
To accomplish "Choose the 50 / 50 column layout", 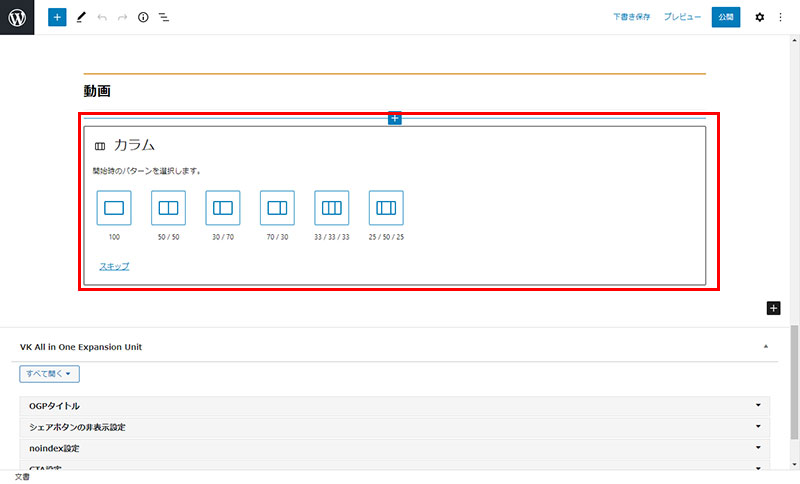I will 168,208.
